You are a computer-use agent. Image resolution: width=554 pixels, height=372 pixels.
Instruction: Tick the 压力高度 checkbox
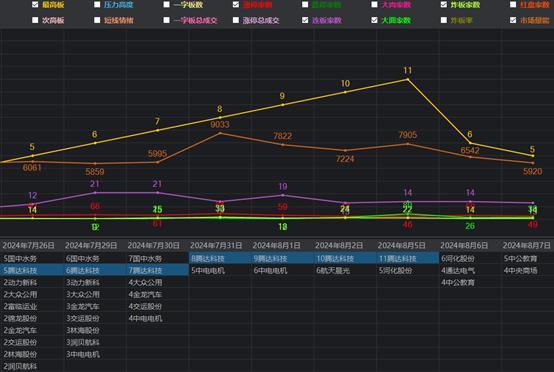pyautogui.click(x=97, y=5)
